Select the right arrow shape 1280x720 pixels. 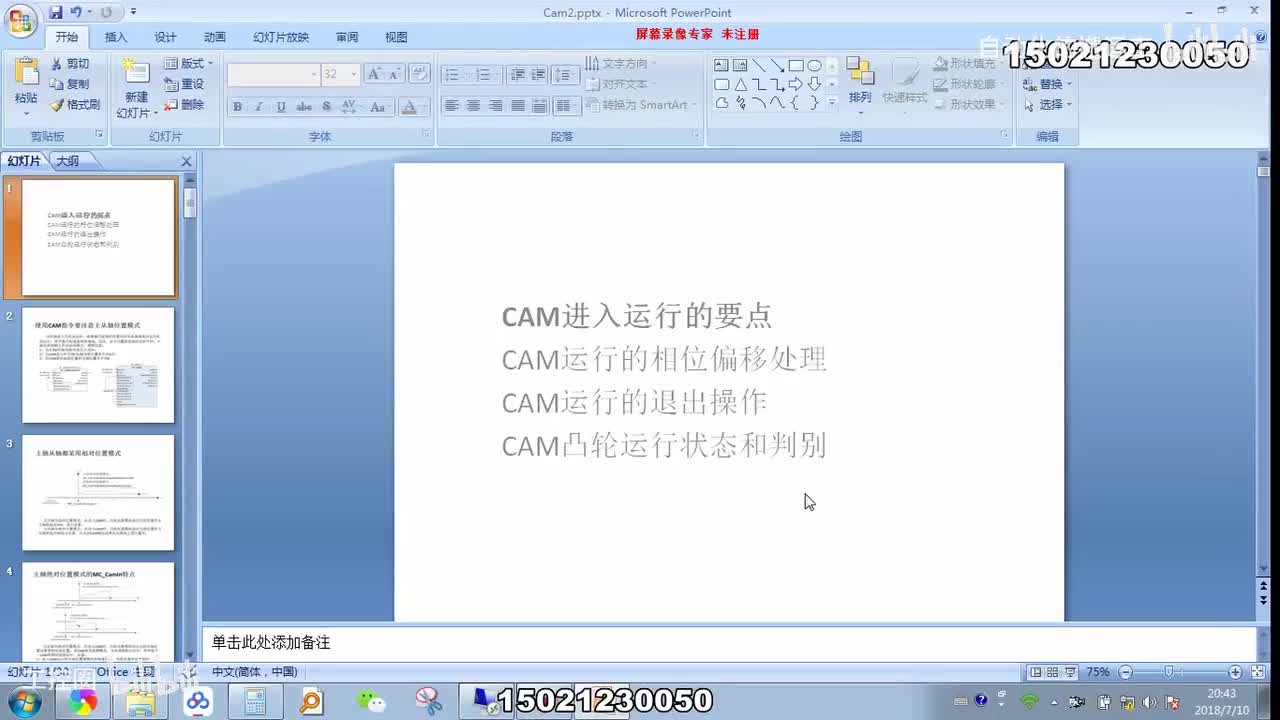pyautogui.click(x=796, y=84)
